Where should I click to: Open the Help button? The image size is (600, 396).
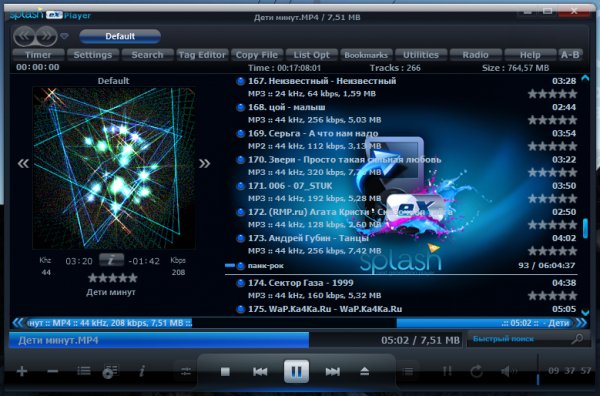tap(530, 55)
